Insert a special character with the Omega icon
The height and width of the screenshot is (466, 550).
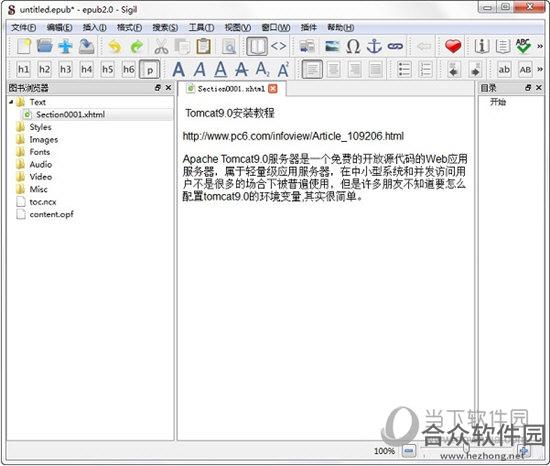click(x=353, y=46)
